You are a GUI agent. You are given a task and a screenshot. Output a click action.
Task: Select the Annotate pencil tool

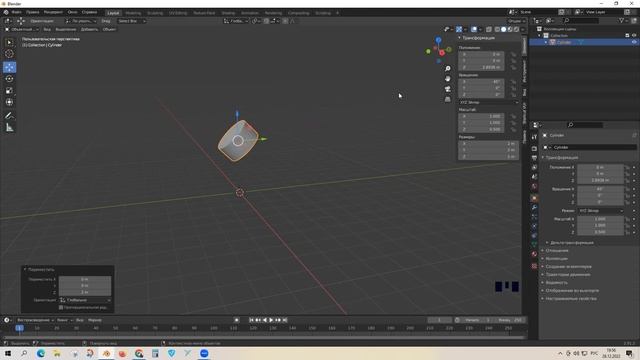[9, 116]
